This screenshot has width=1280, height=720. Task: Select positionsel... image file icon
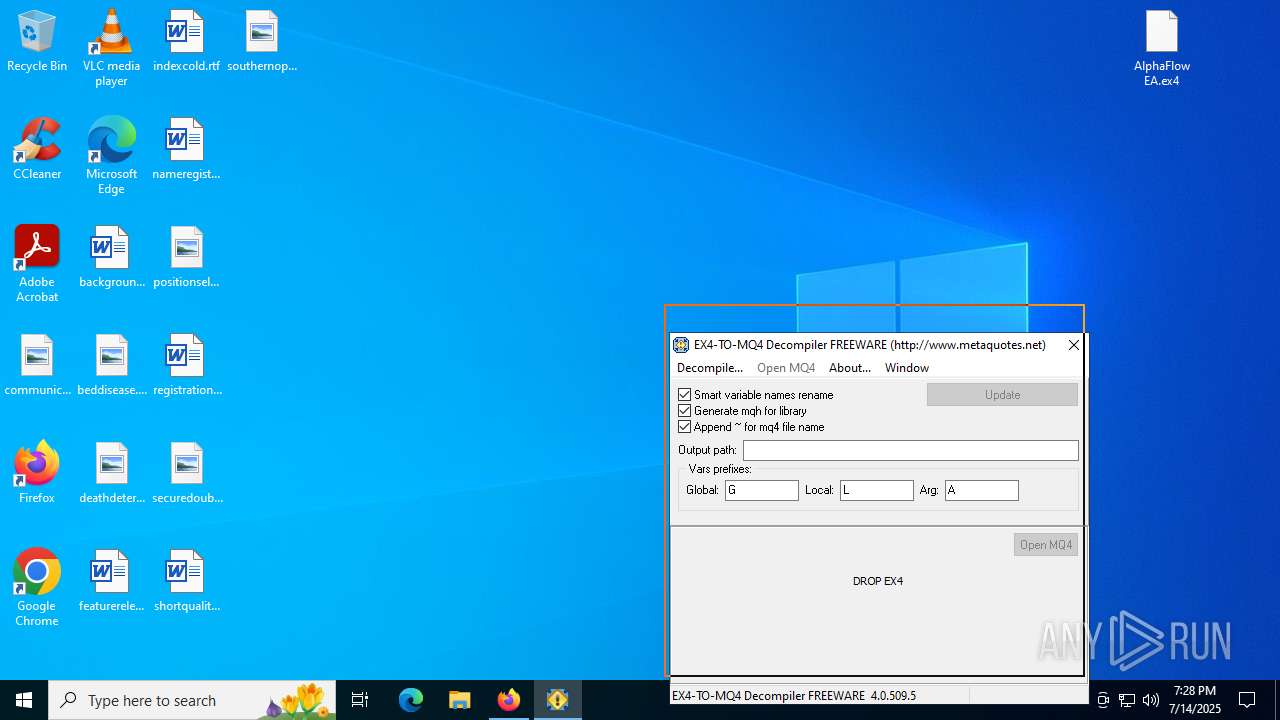click(x=186, y=258)
